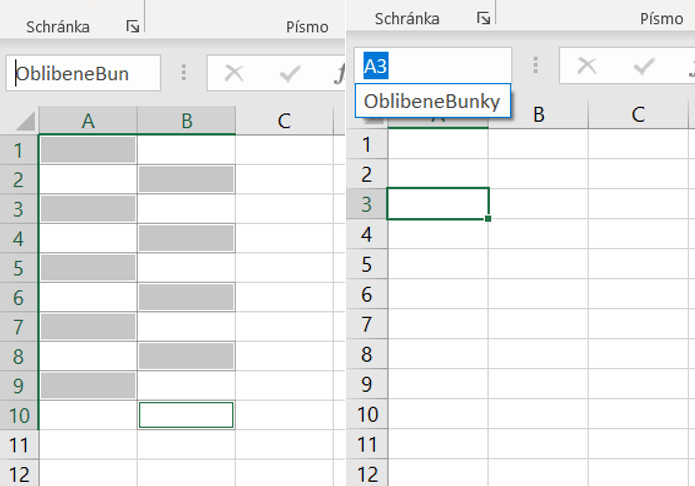The image size is (695, 486).
Task: Select column B header in left sheet
Action: (x=187, y=121)
